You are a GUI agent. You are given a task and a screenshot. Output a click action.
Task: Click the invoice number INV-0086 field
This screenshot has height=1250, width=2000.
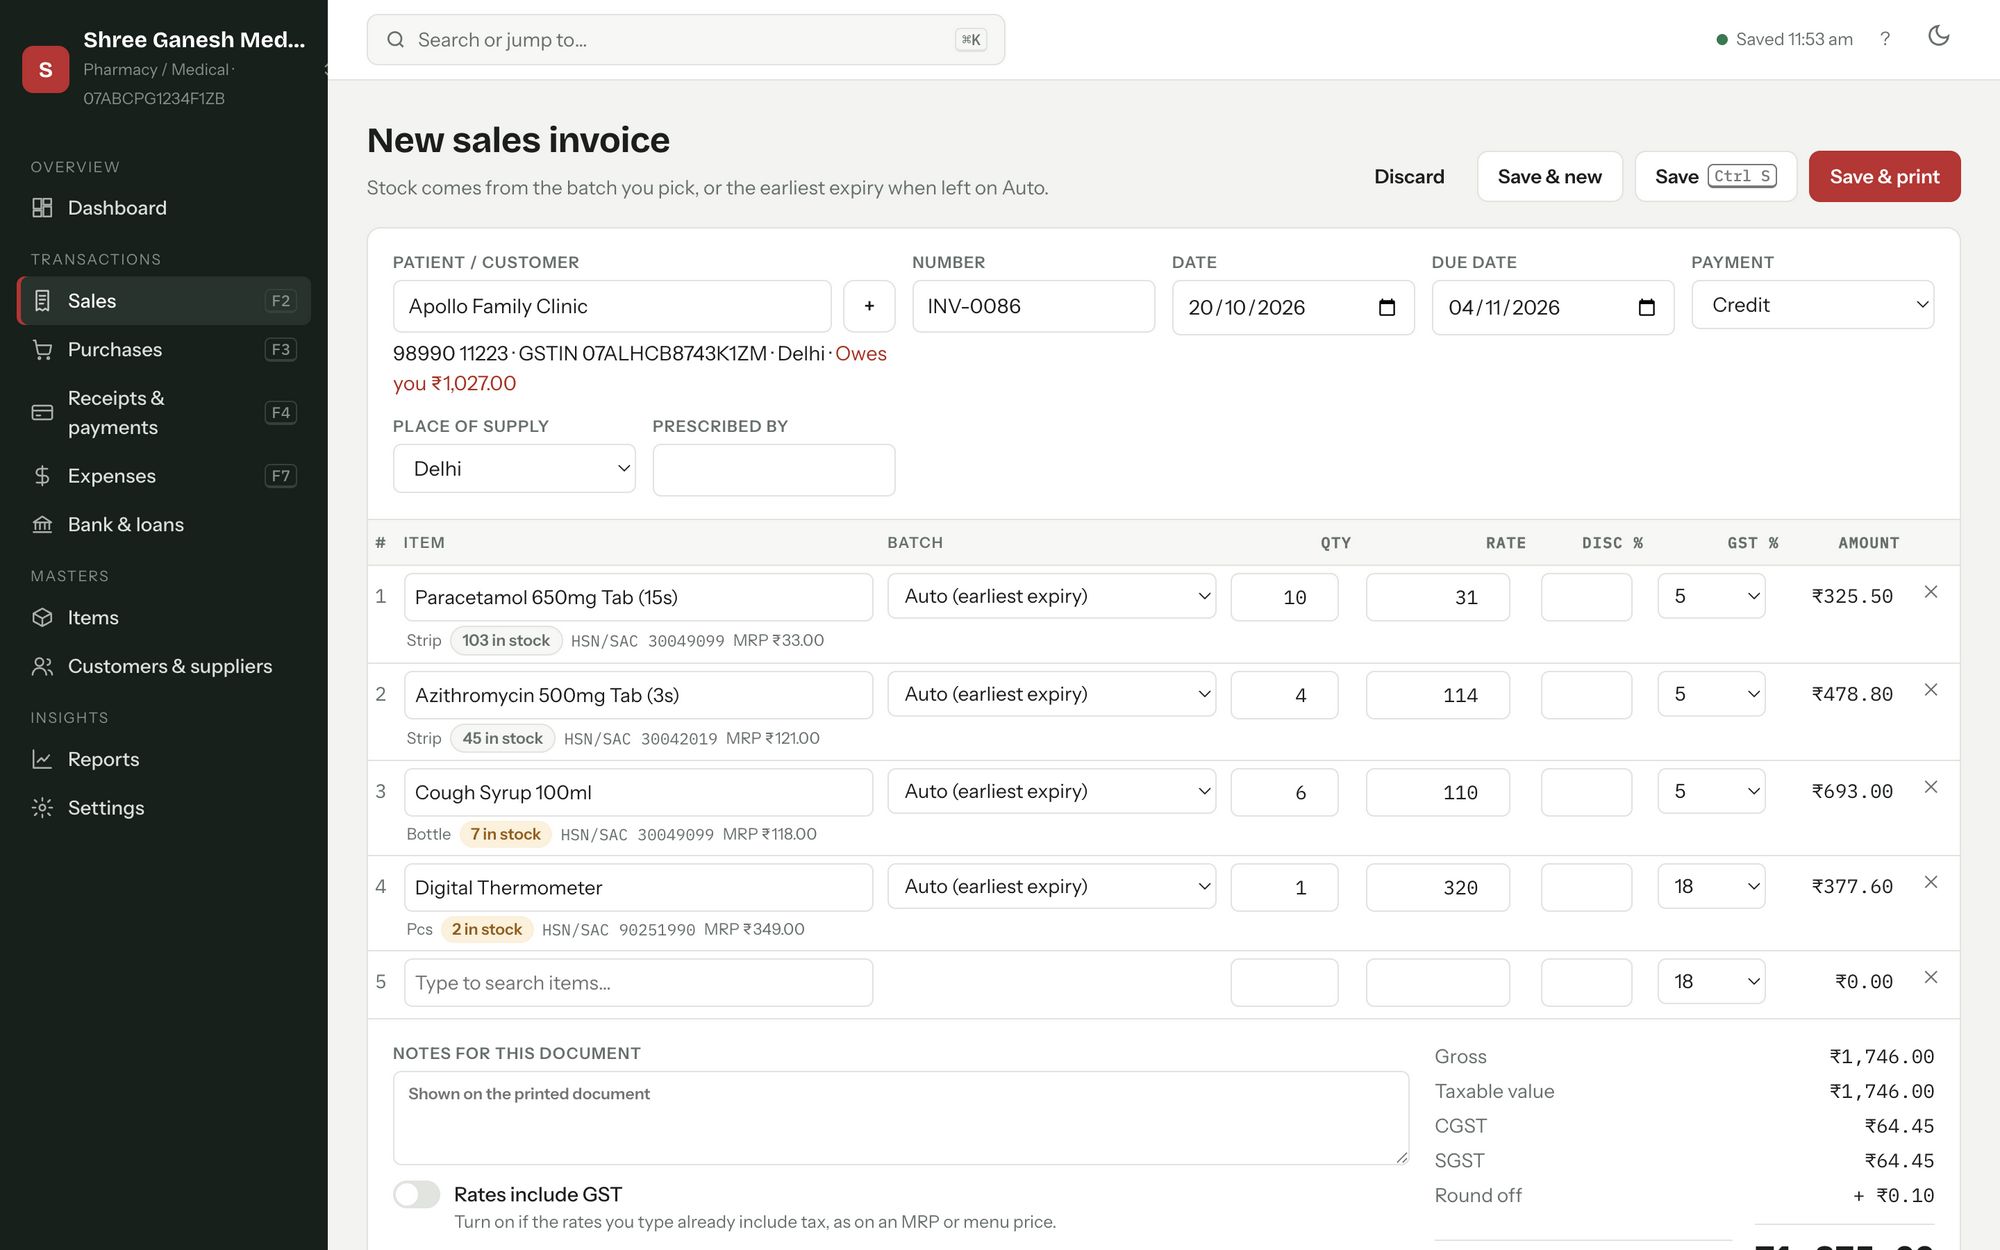1033,306
